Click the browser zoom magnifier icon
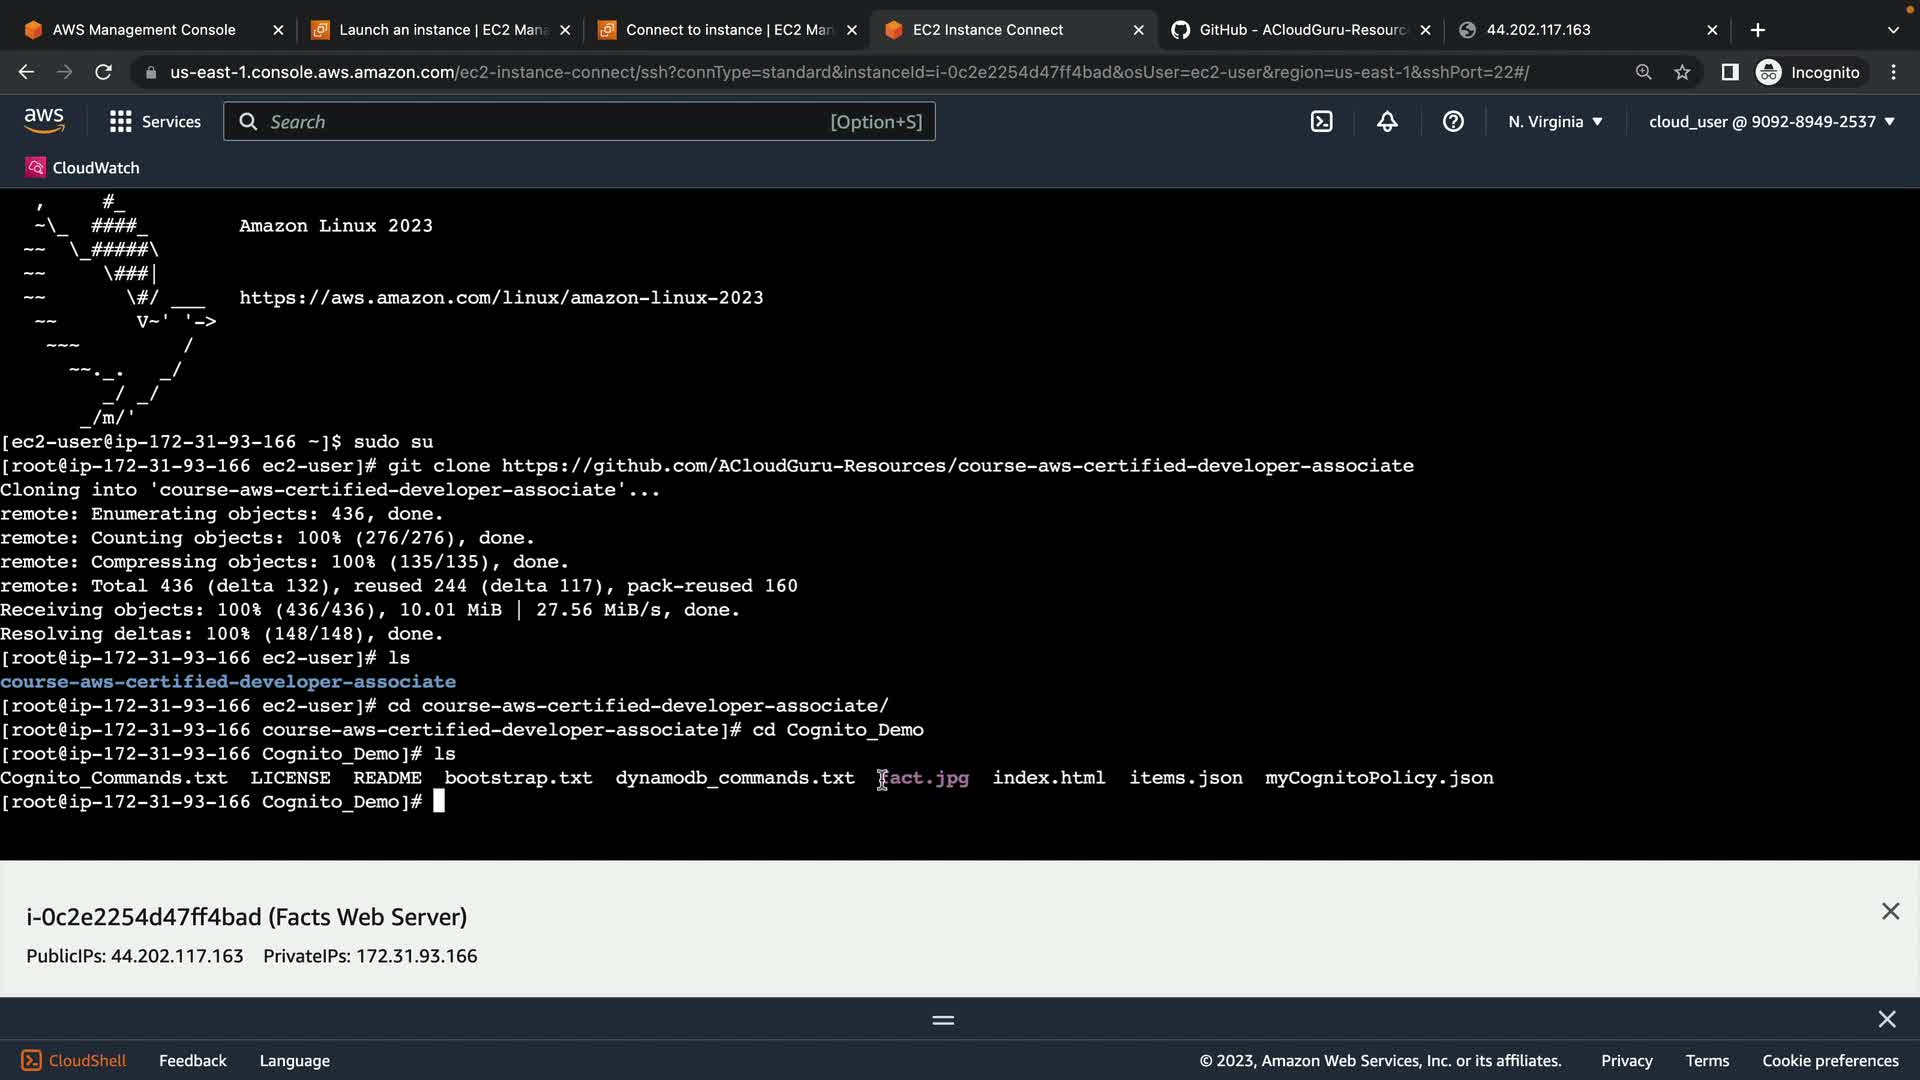The width and height of the screenshot is (1920, 1080). [1643, 72]
